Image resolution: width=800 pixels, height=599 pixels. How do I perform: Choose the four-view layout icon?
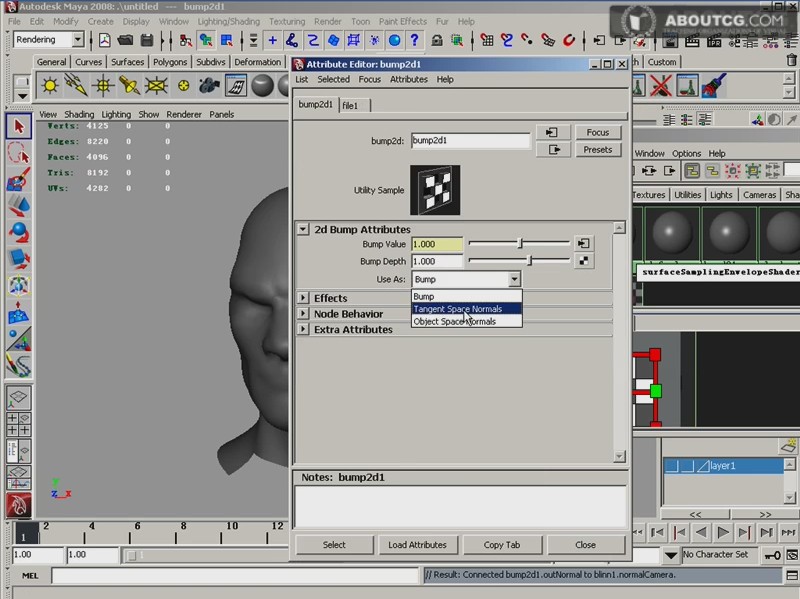[x=19, y=425]
